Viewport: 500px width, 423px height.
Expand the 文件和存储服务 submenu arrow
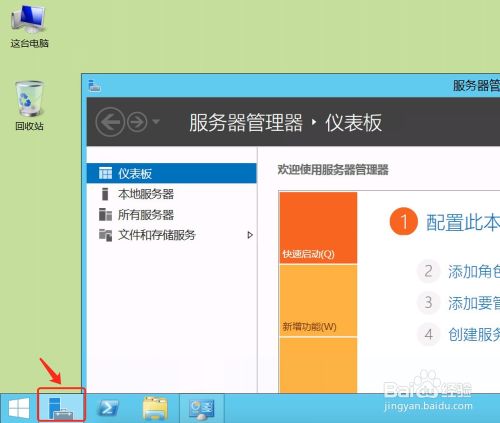[x=250, y=235]
